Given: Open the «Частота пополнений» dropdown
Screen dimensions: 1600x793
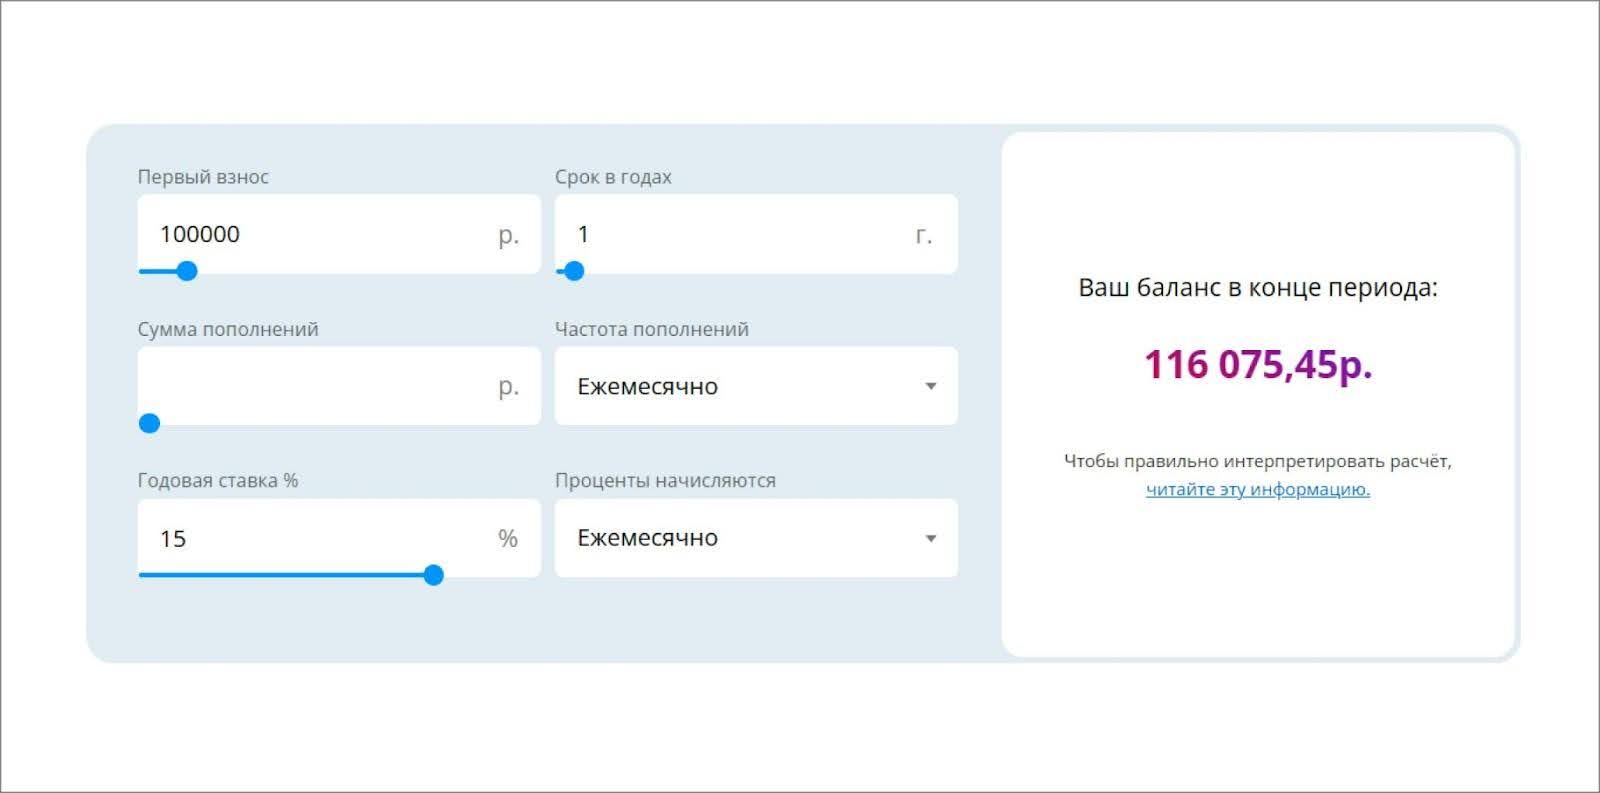Looking at the screenshot, I should [755, 386].
